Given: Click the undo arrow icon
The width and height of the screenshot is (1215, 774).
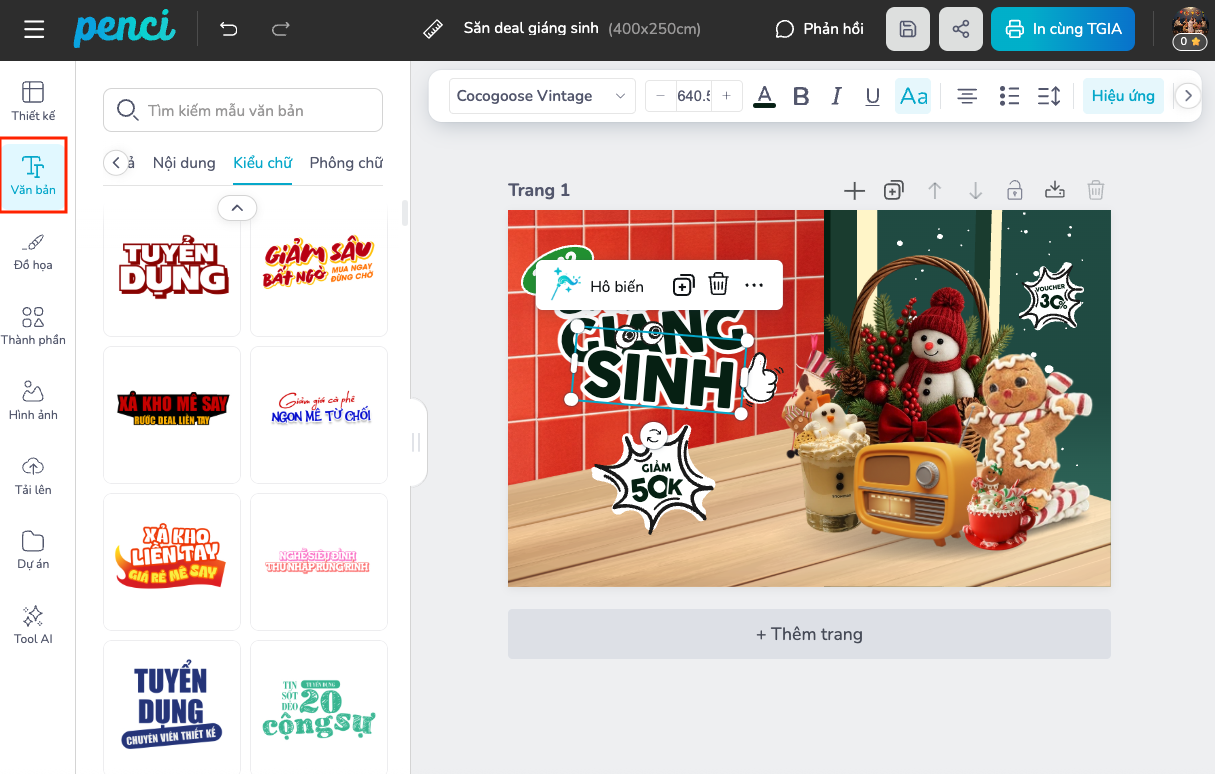Looking at the screenshot, I should (229, 29).
